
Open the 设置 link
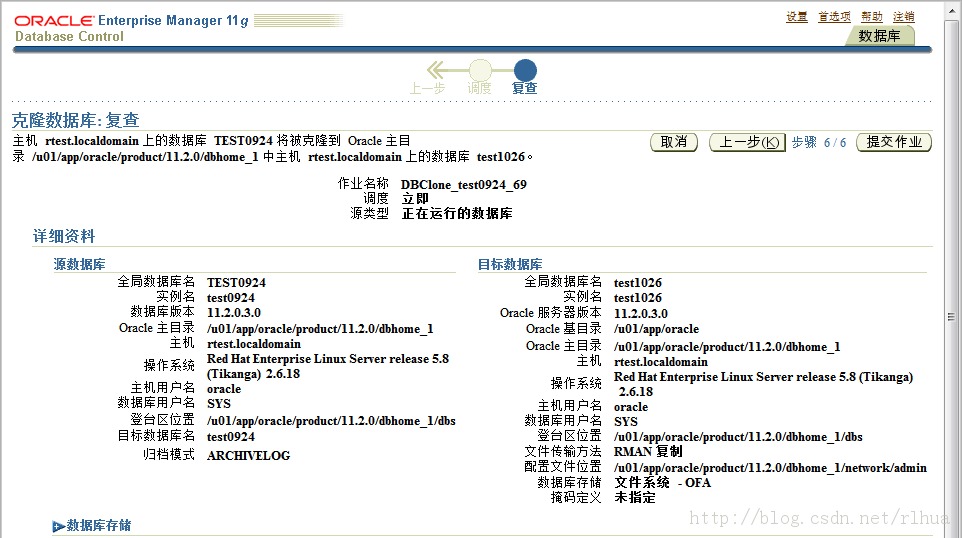click(x=797, y=17)
